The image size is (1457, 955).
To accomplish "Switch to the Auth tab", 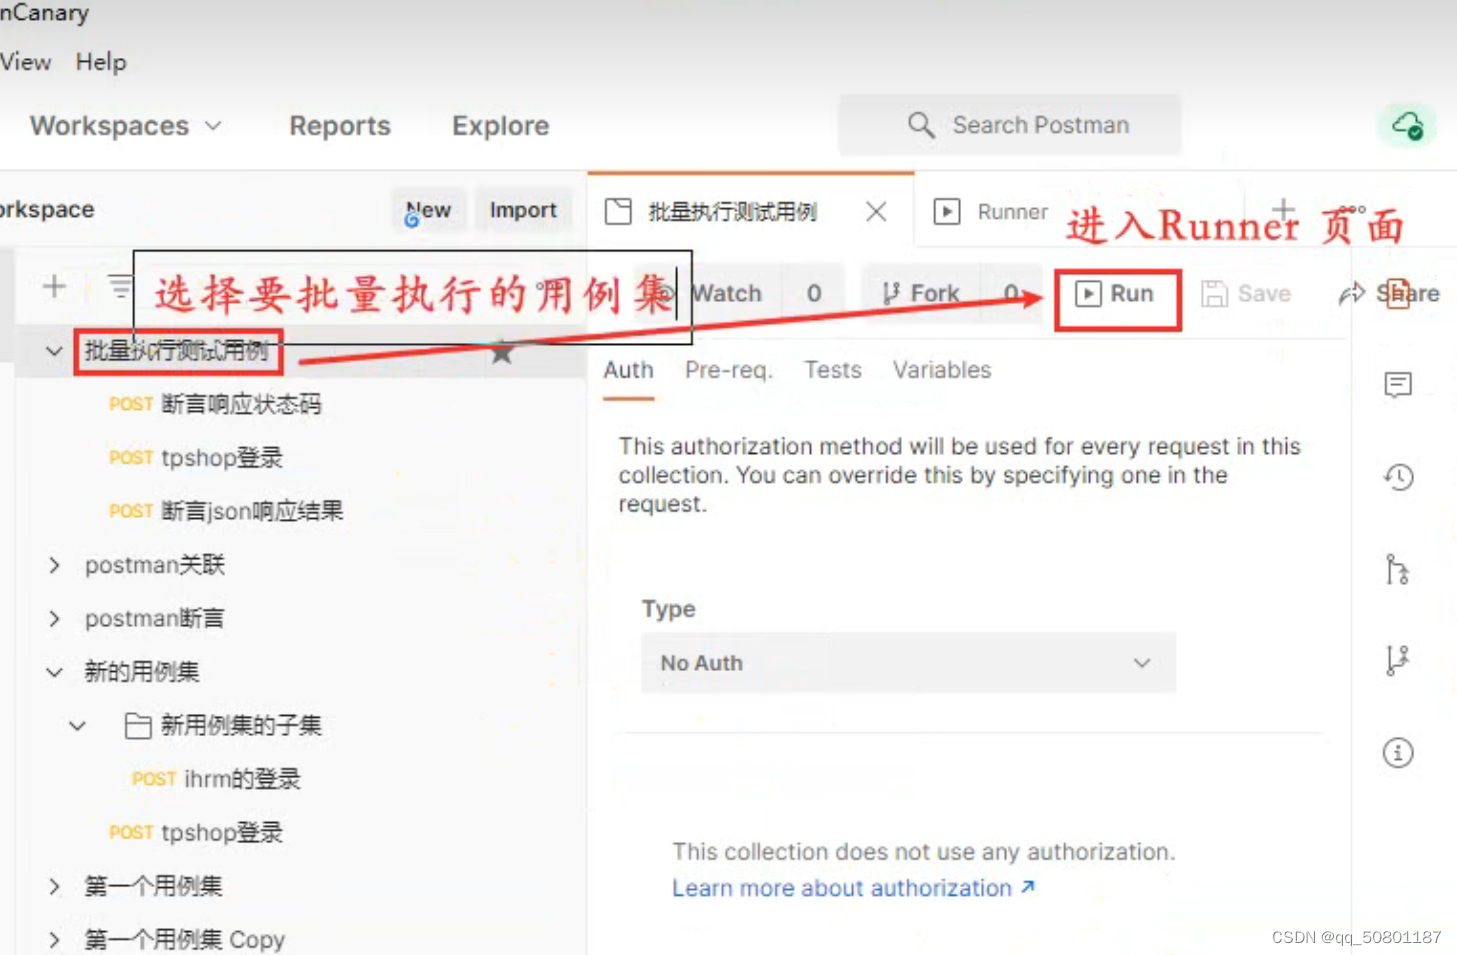I will point(628,370).
